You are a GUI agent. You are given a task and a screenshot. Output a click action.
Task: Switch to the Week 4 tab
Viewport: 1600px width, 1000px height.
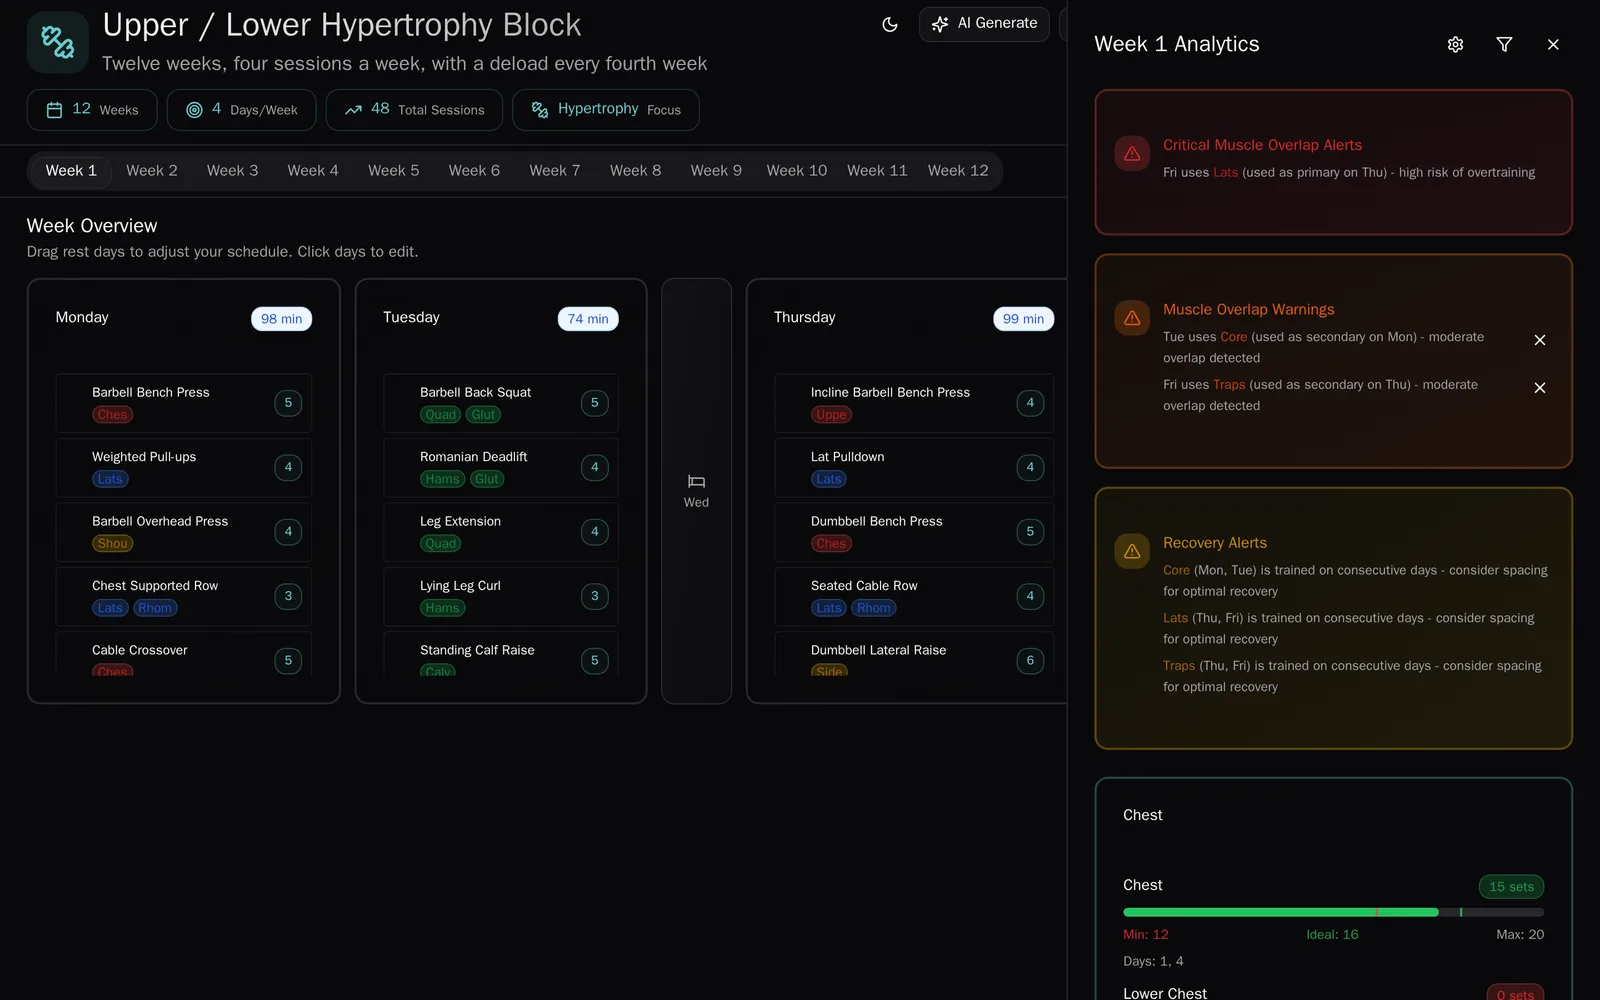tap(313, 171)
